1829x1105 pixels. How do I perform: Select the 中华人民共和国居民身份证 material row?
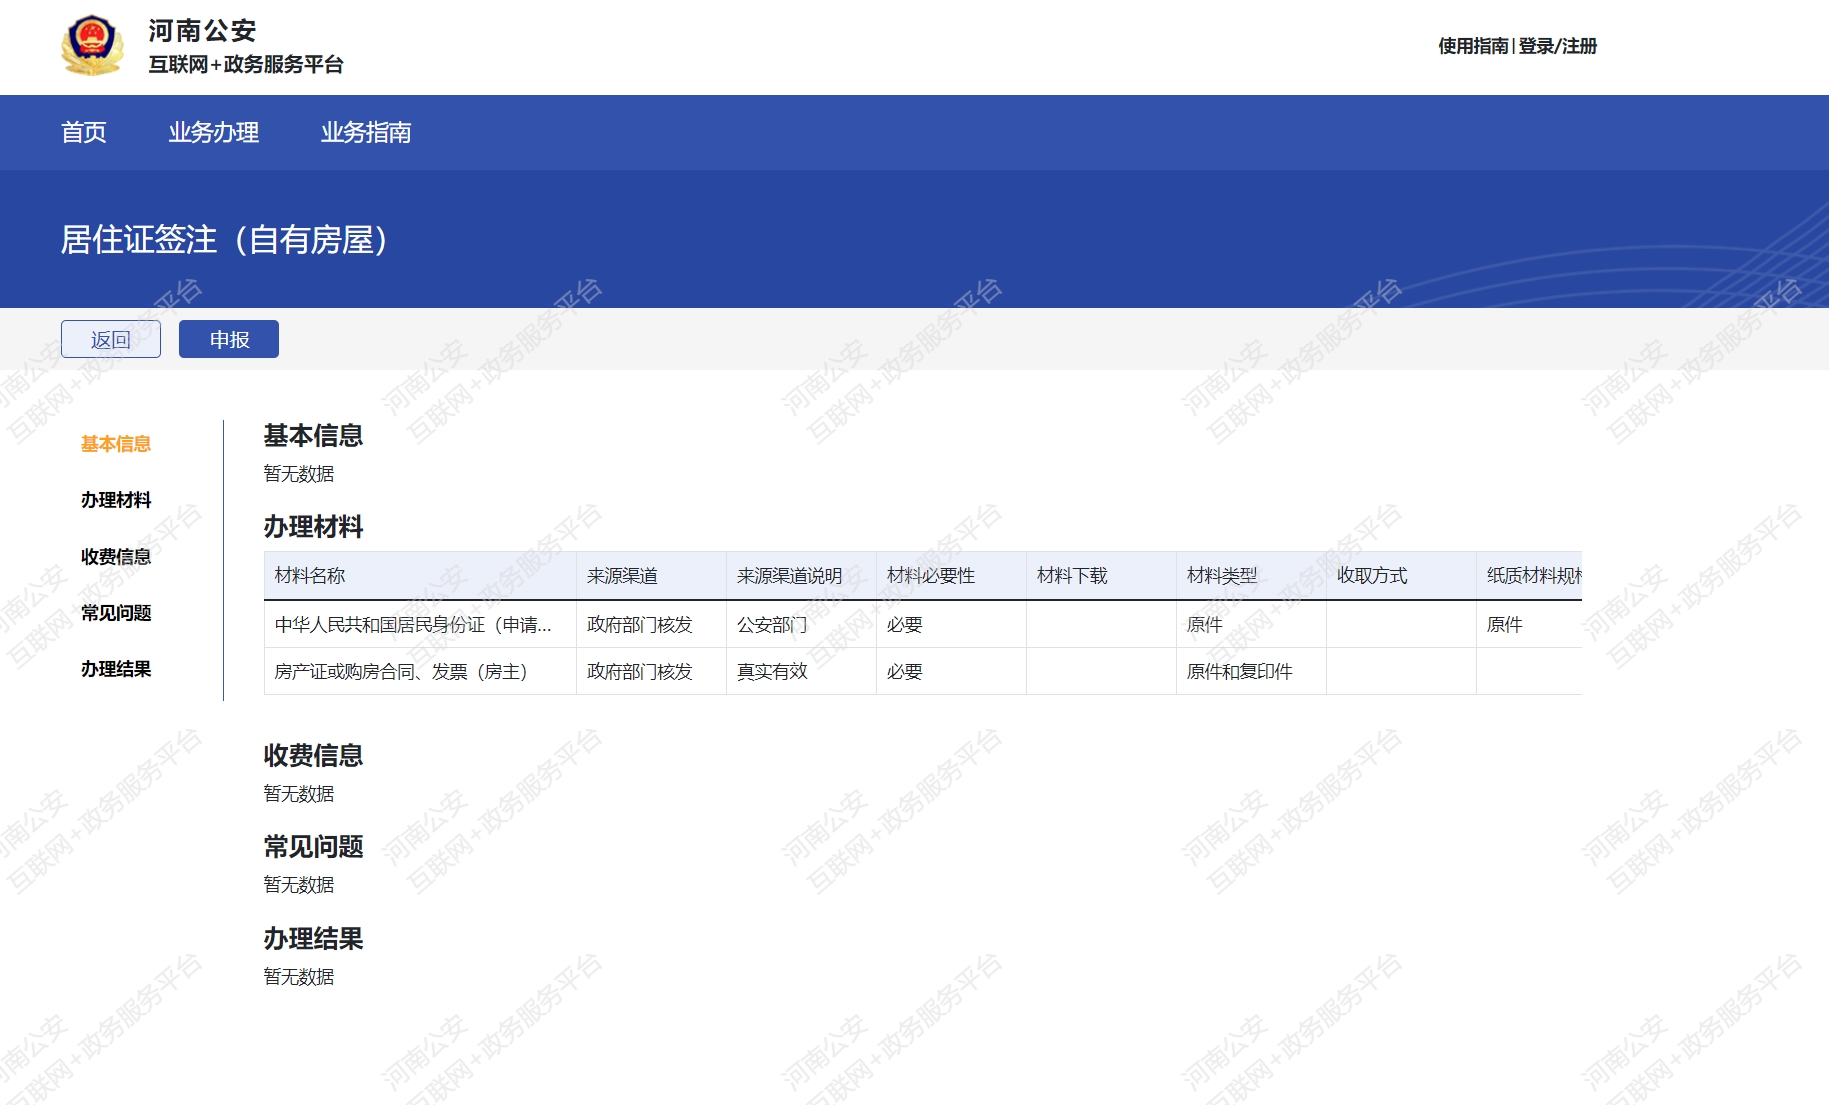click(413, 625)
